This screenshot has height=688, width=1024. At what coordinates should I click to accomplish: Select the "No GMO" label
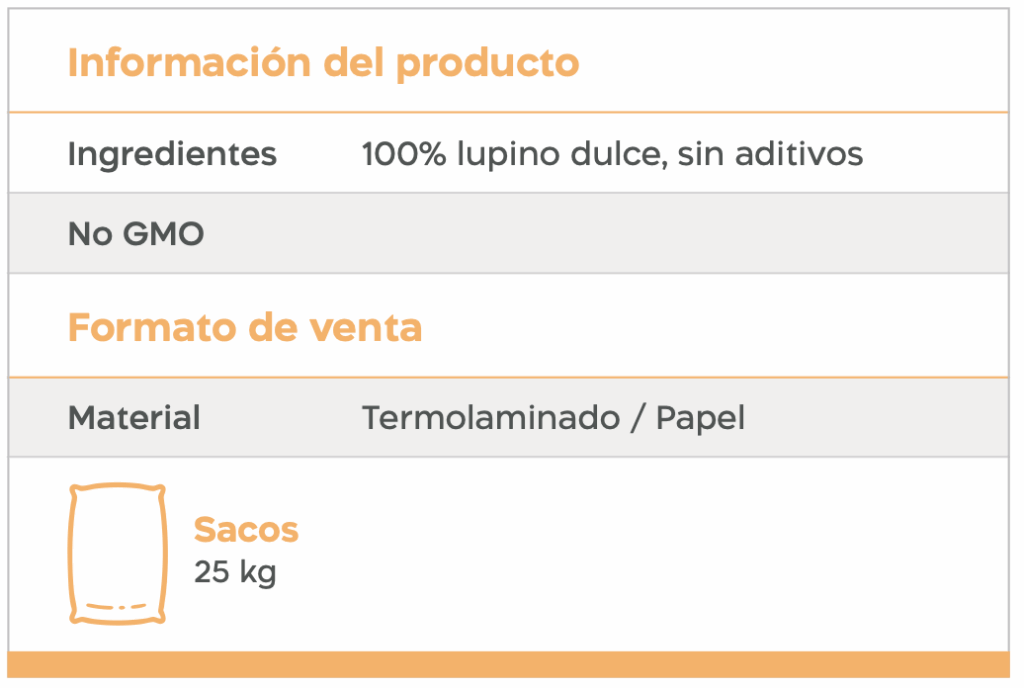136,234
